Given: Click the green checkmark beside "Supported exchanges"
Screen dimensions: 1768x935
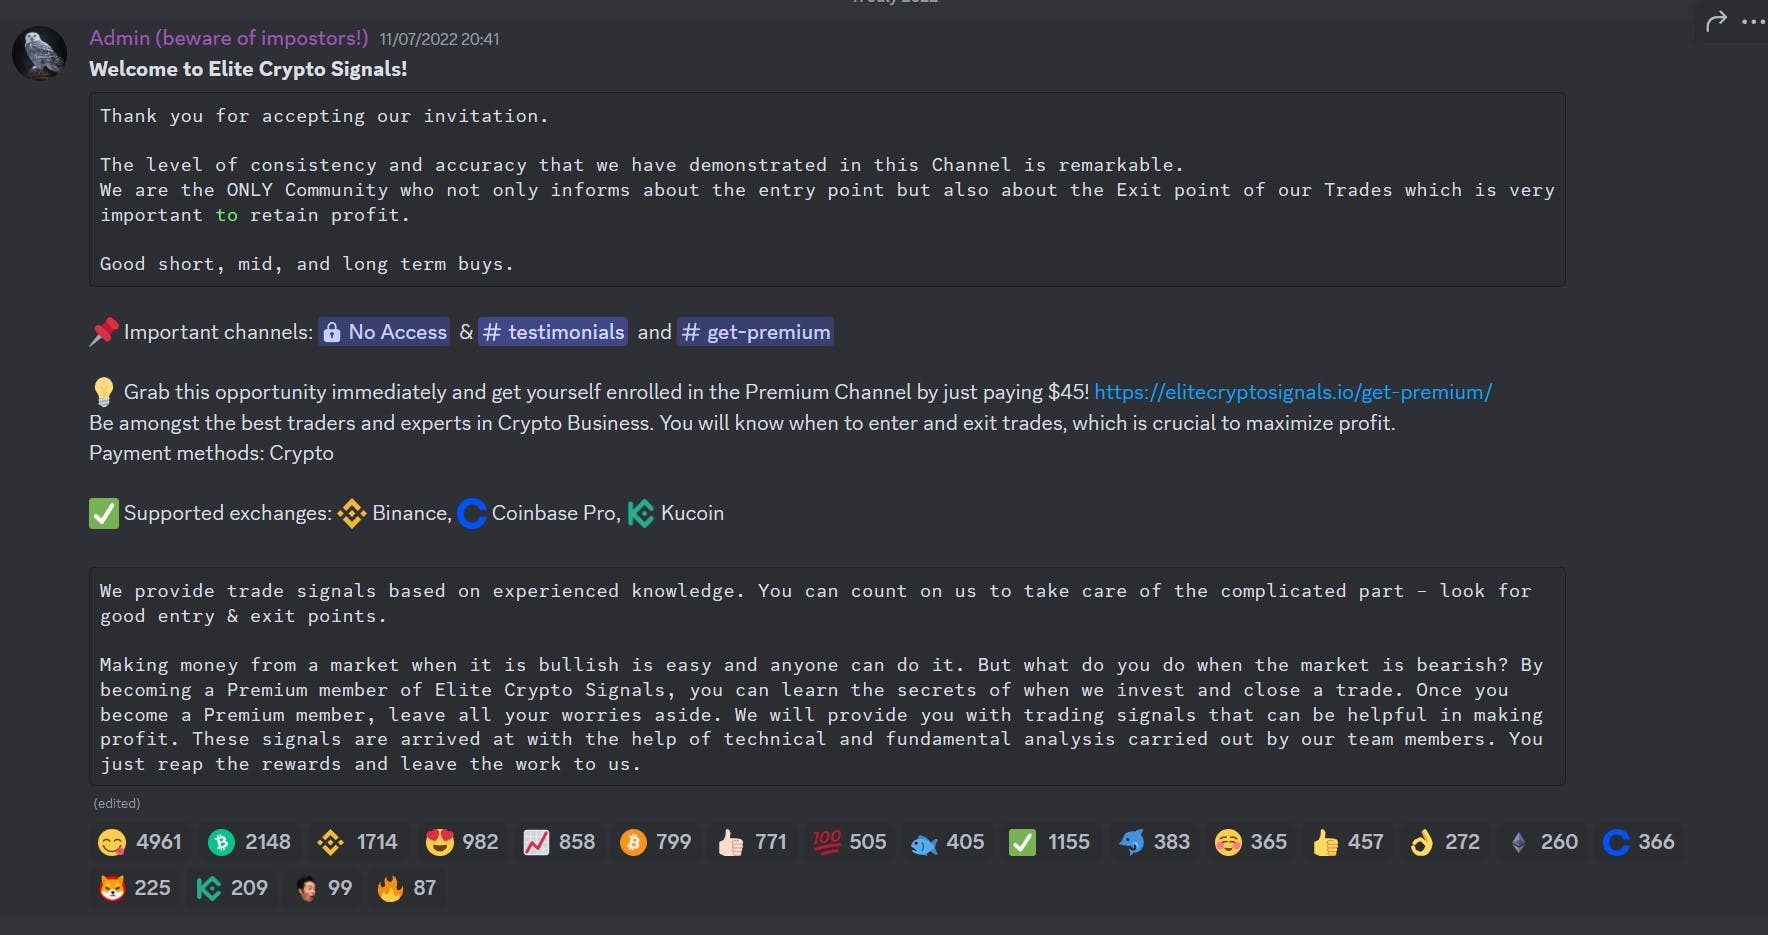Looking at the screenshot, I should click(x=103, y=513).
